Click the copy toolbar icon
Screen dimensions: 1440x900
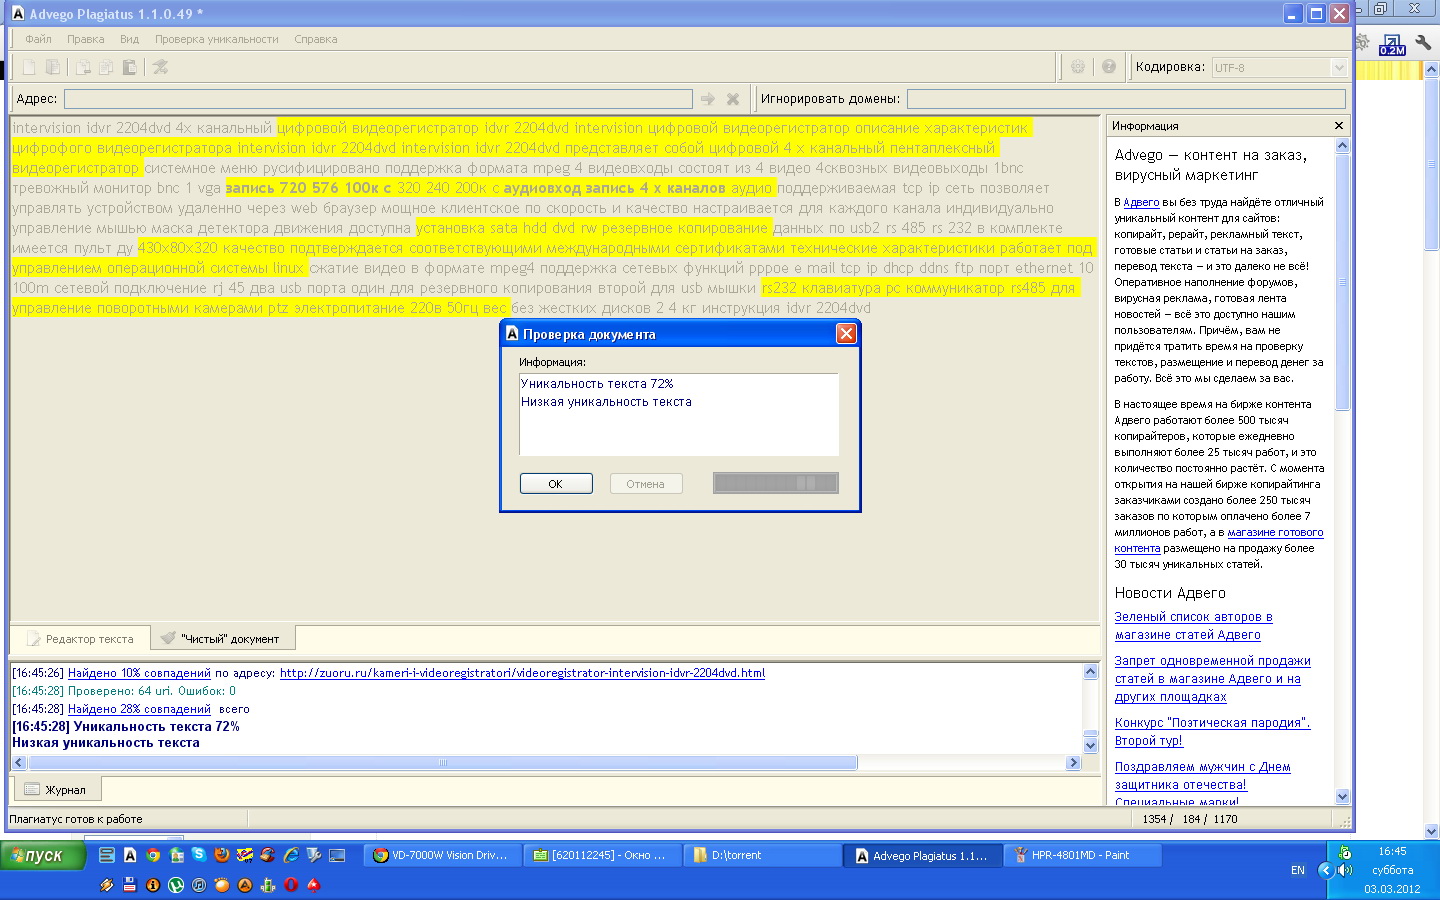tap(106, 67)
